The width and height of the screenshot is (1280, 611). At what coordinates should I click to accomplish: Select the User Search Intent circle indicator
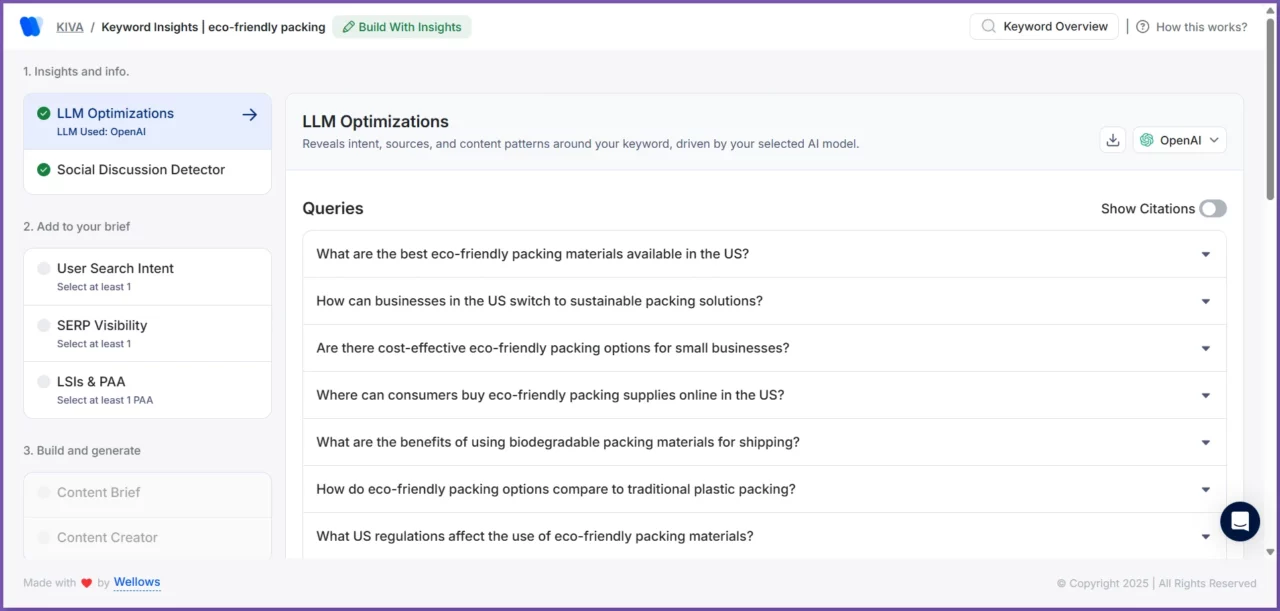coord(42,268)
